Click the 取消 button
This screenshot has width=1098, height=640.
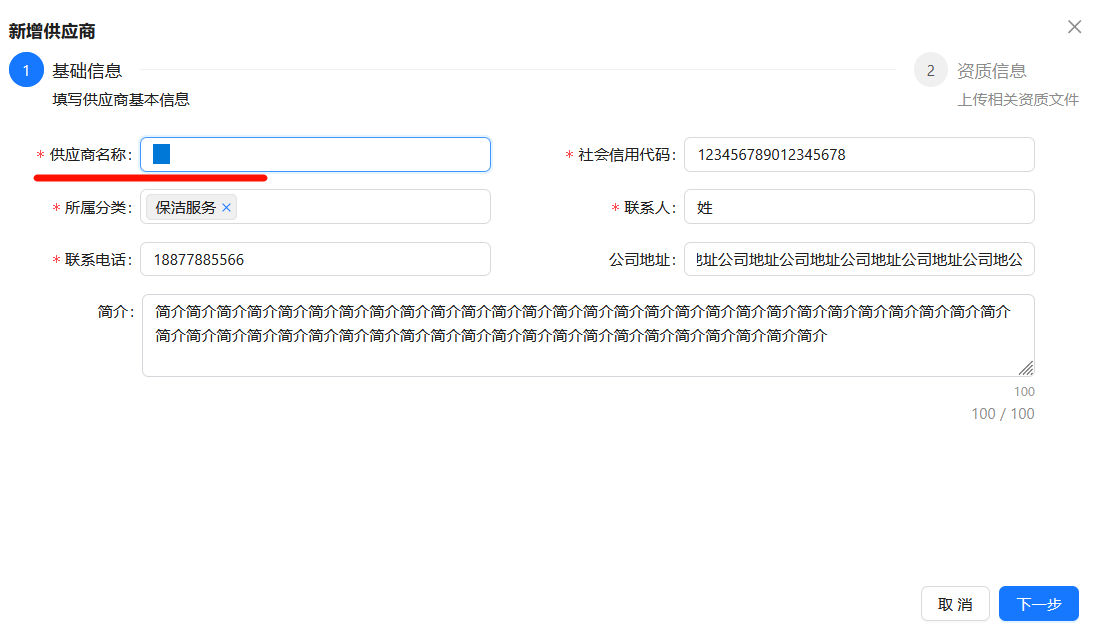[x=955, y=603]
